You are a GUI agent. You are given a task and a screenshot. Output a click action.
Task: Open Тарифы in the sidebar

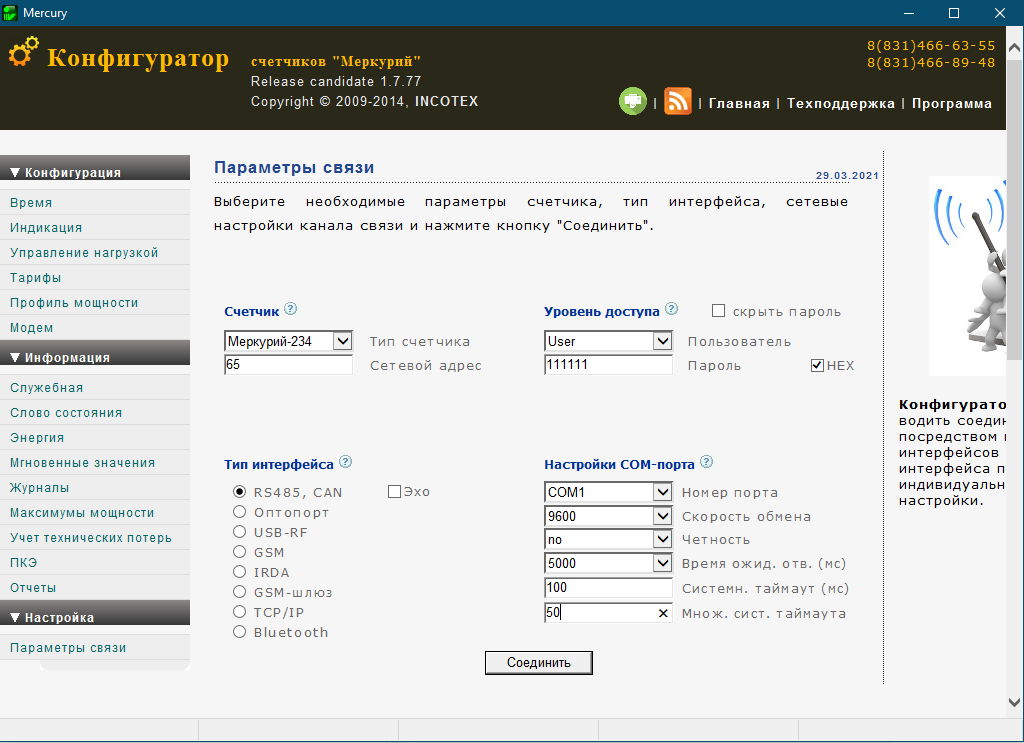click(x=95, y=277)
